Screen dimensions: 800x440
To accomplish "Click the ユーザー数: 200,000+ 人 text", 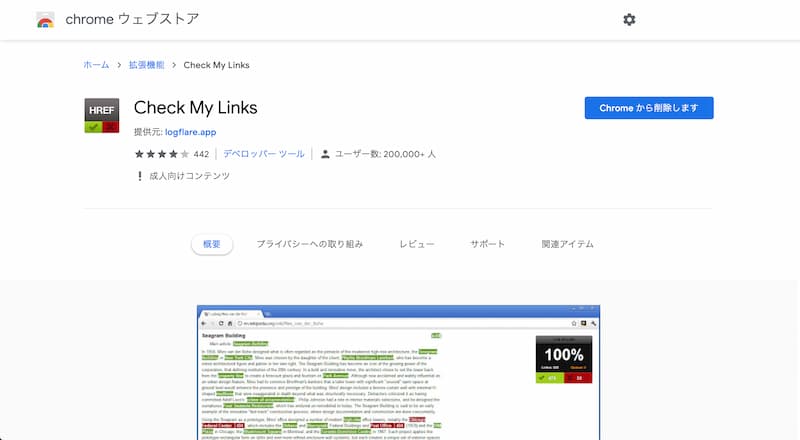I will click(x=385, y=154).
